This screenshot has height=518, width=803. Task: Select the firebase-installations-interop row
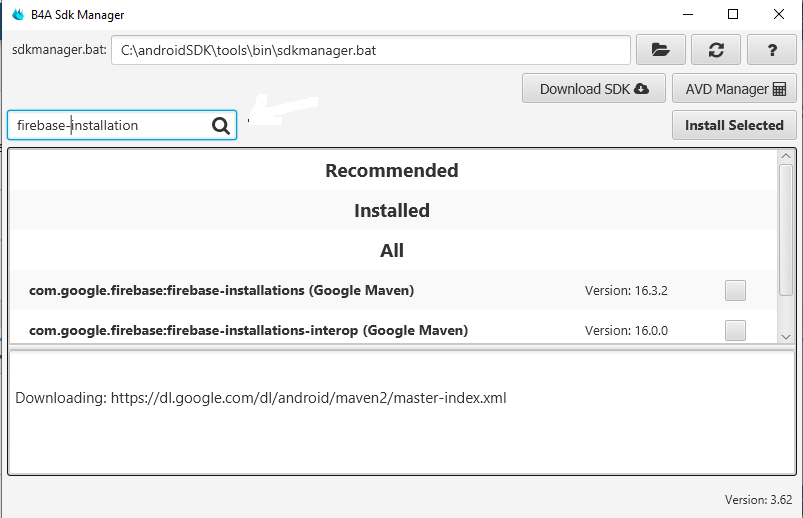(x=248, y=330)
